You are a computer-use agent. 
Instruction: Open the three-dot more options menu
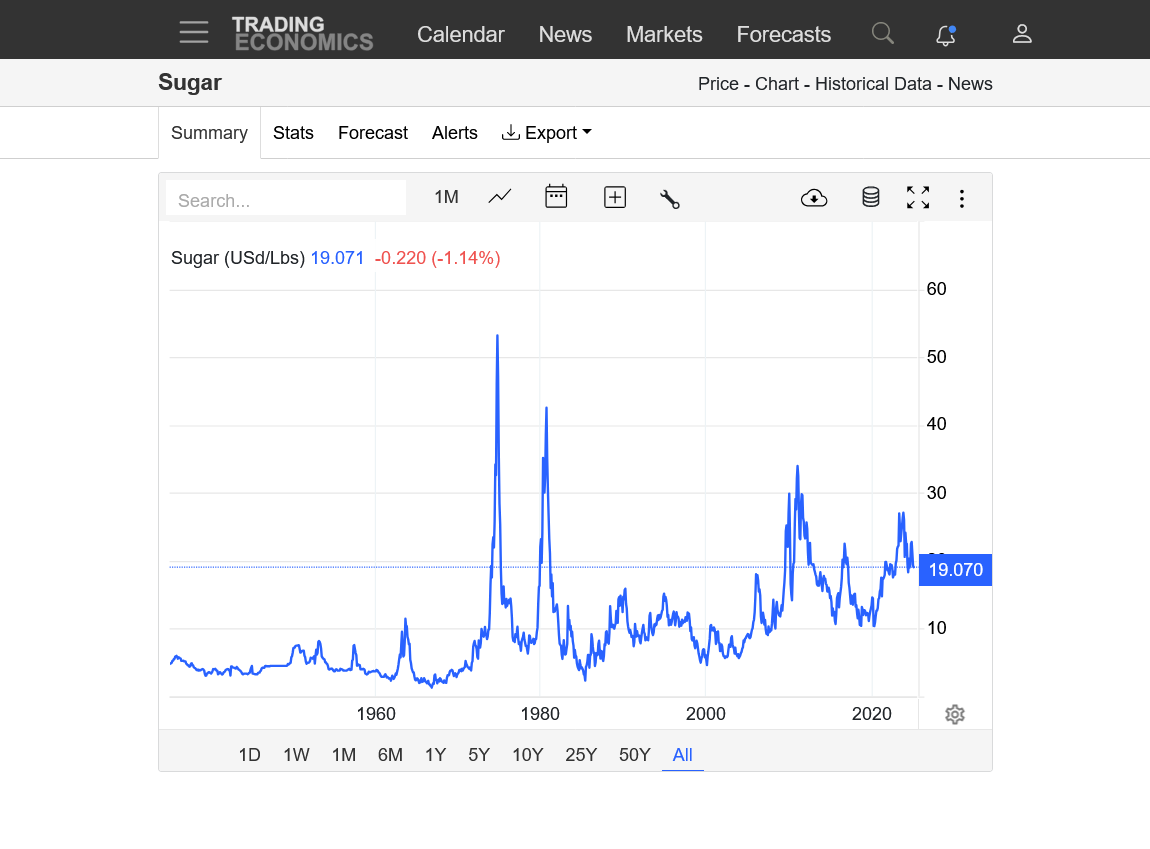click(x=962, y=198)
